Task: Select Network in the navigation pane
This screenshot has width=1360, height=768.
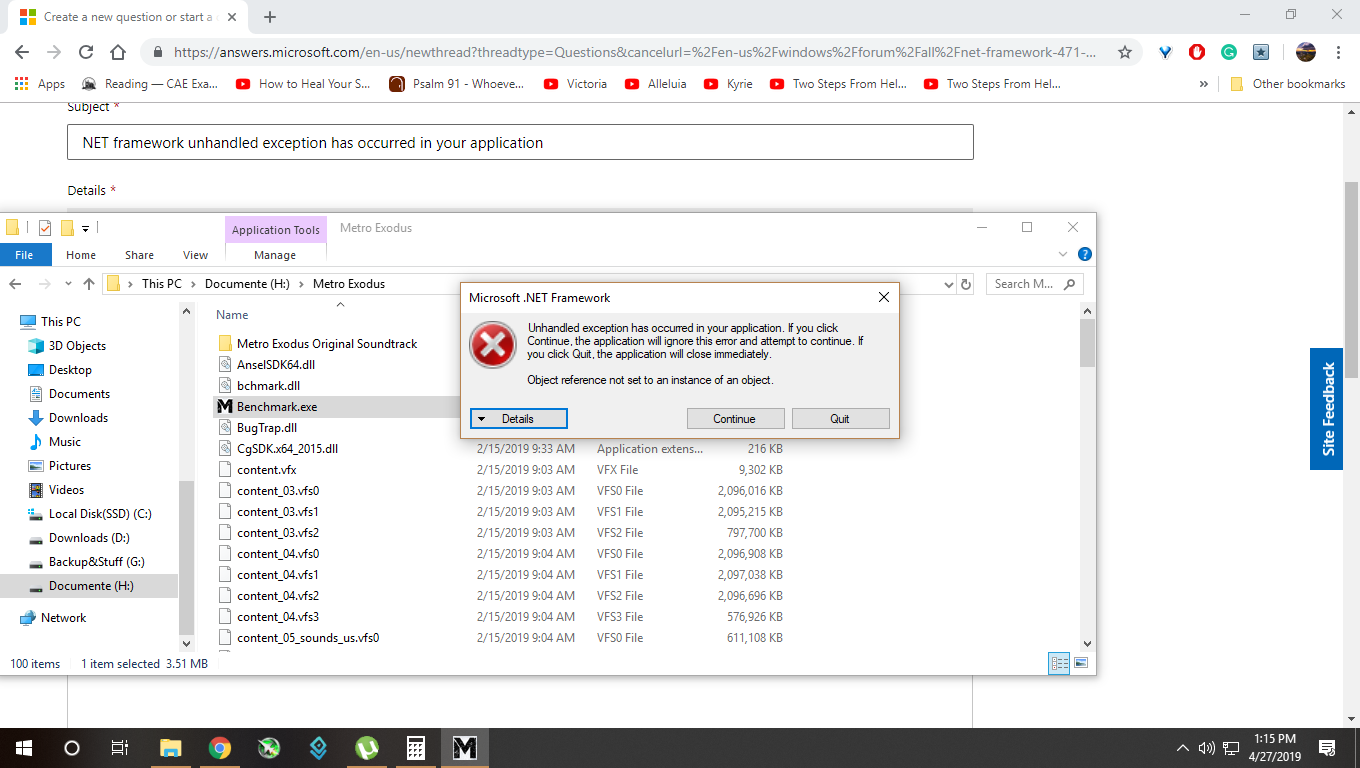Action: [x=63, y=618]
